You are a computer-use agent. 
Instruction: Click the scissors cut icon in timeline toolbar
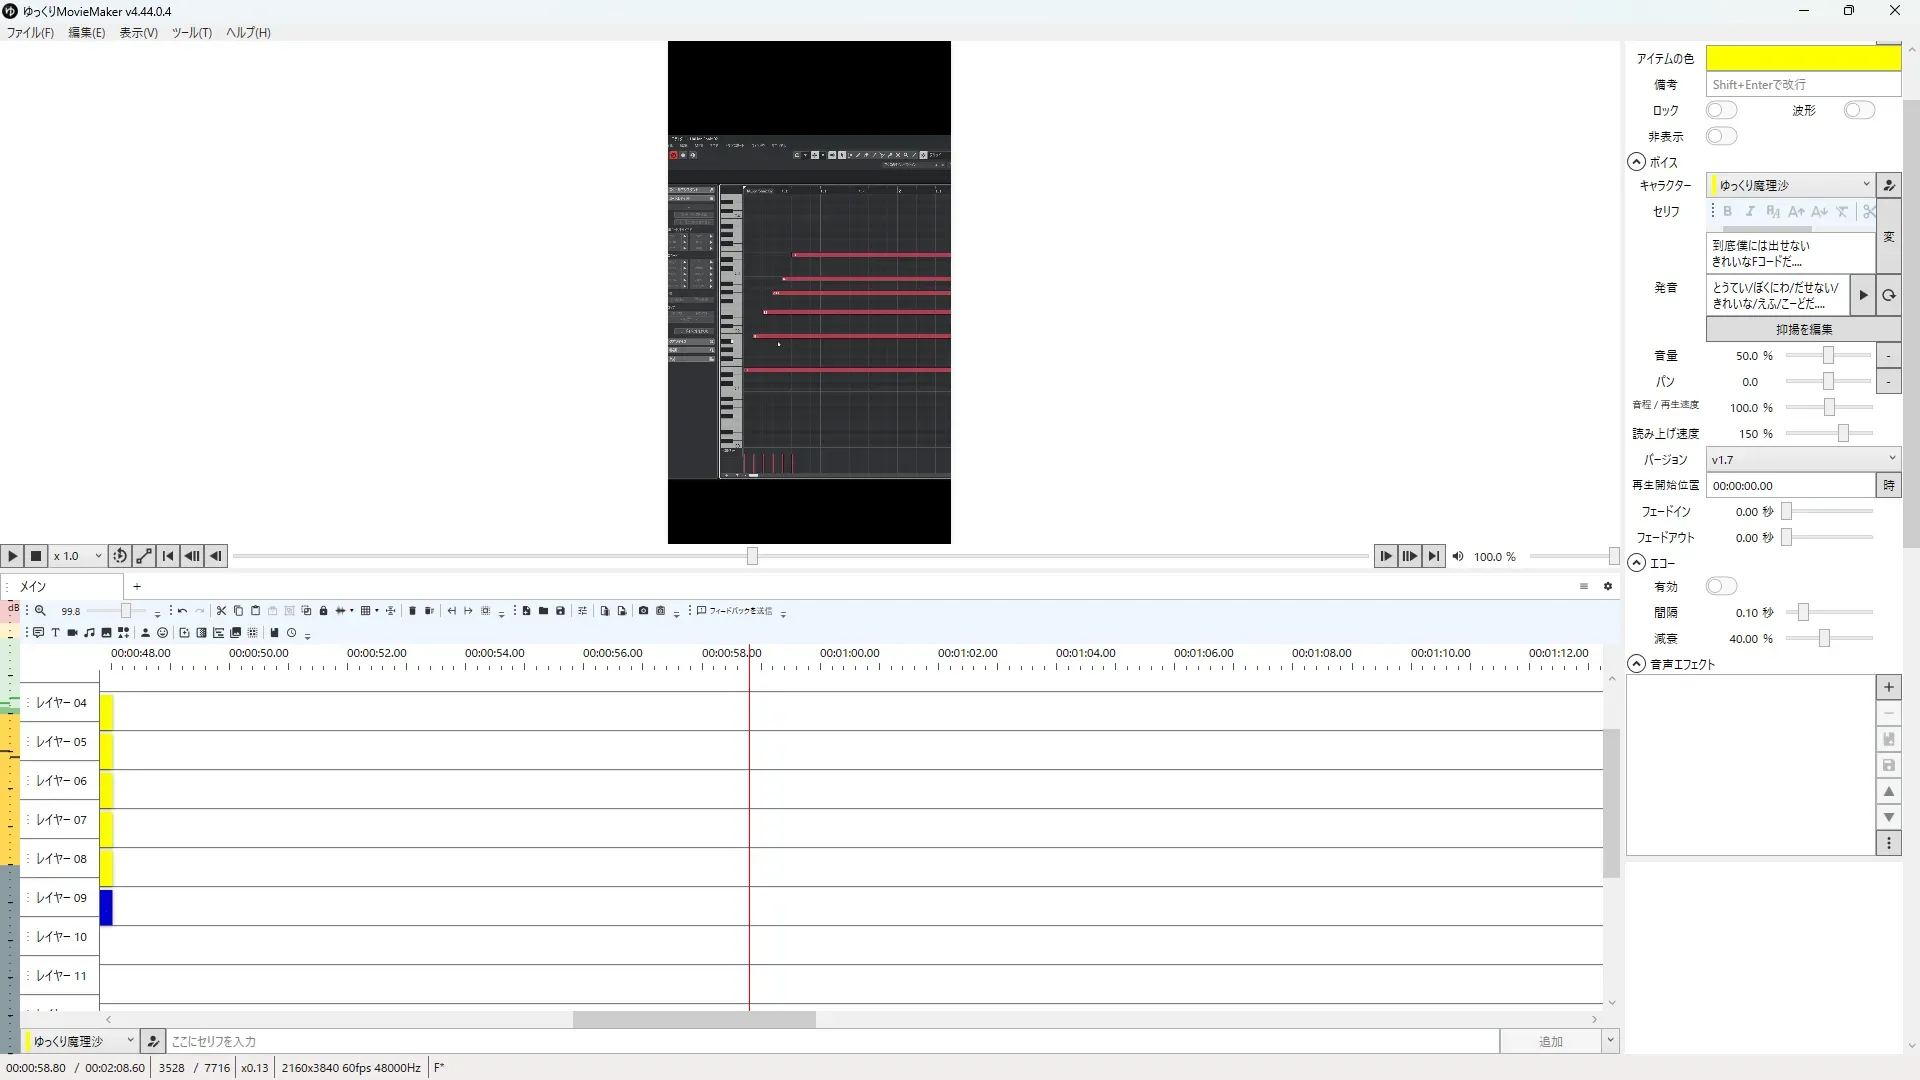[221, 611]
